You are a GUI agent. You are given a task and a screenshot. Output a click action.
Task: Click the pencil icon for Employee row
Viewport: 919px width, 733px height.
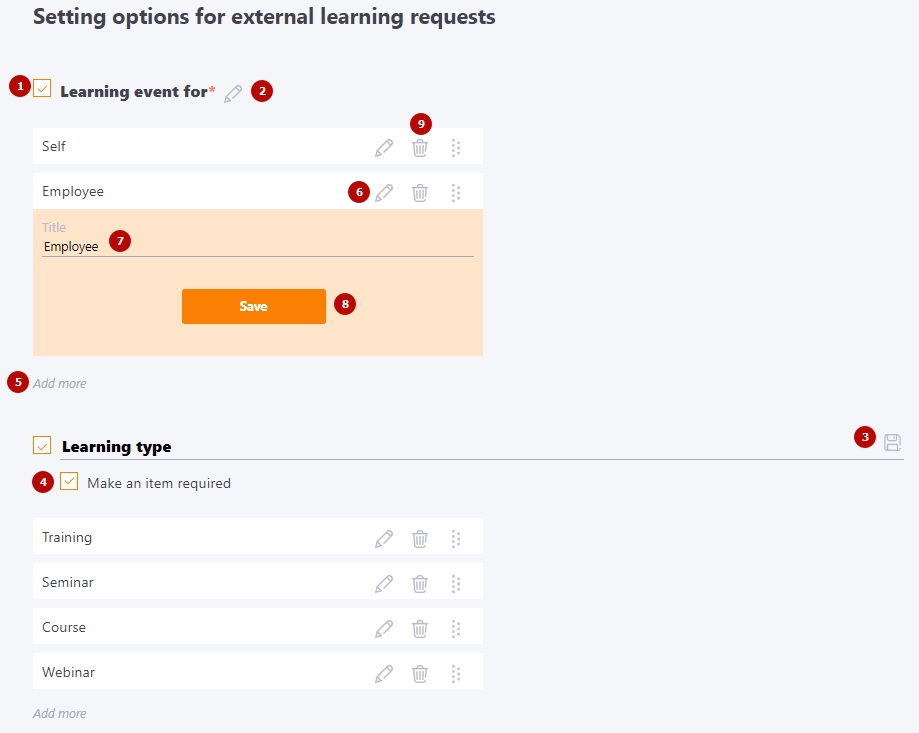coord(384,193)
